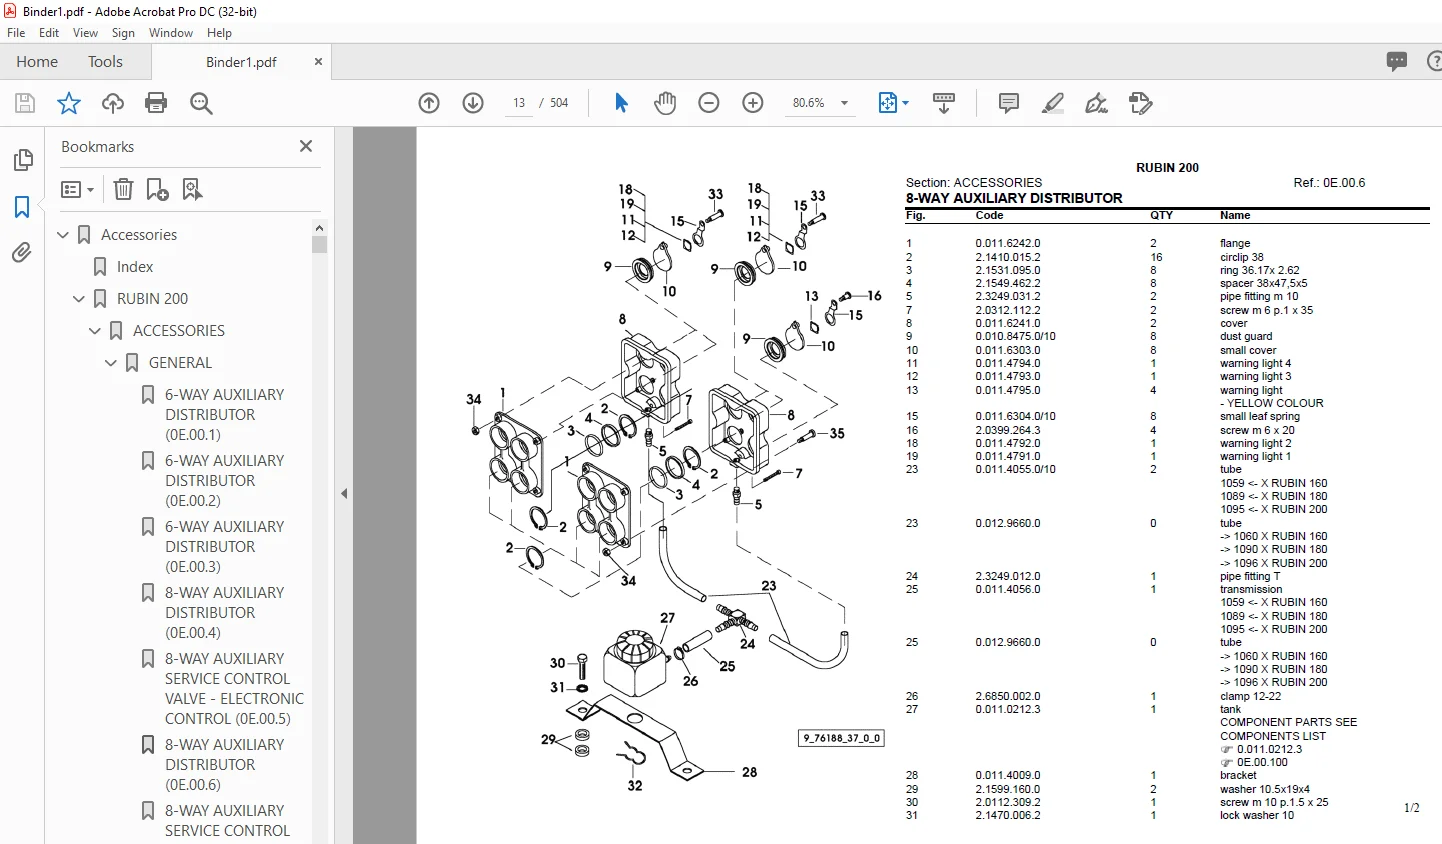The width and height of the screenshot is (1442, 844).
Task: Click the 8-WAY AUXILIARY DISTRIBUTOR page heading
Action: tap(1014, 198)
